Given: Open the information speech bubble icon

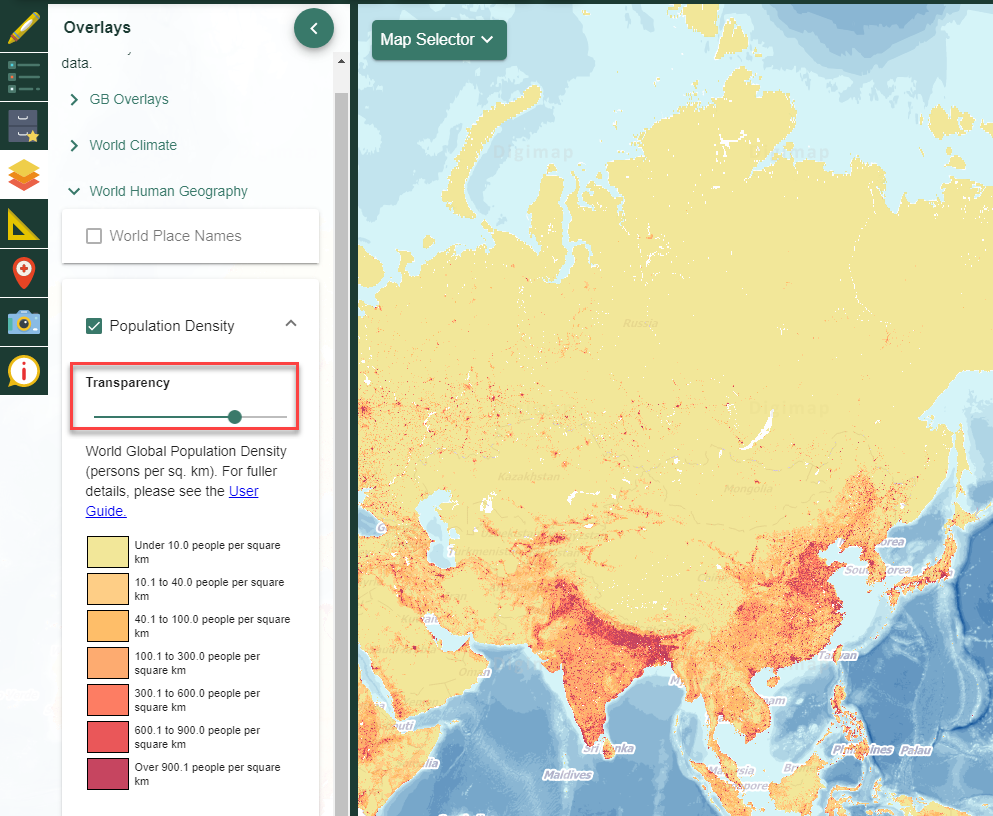Looking at the screenshot, I should tap(24, 370).
